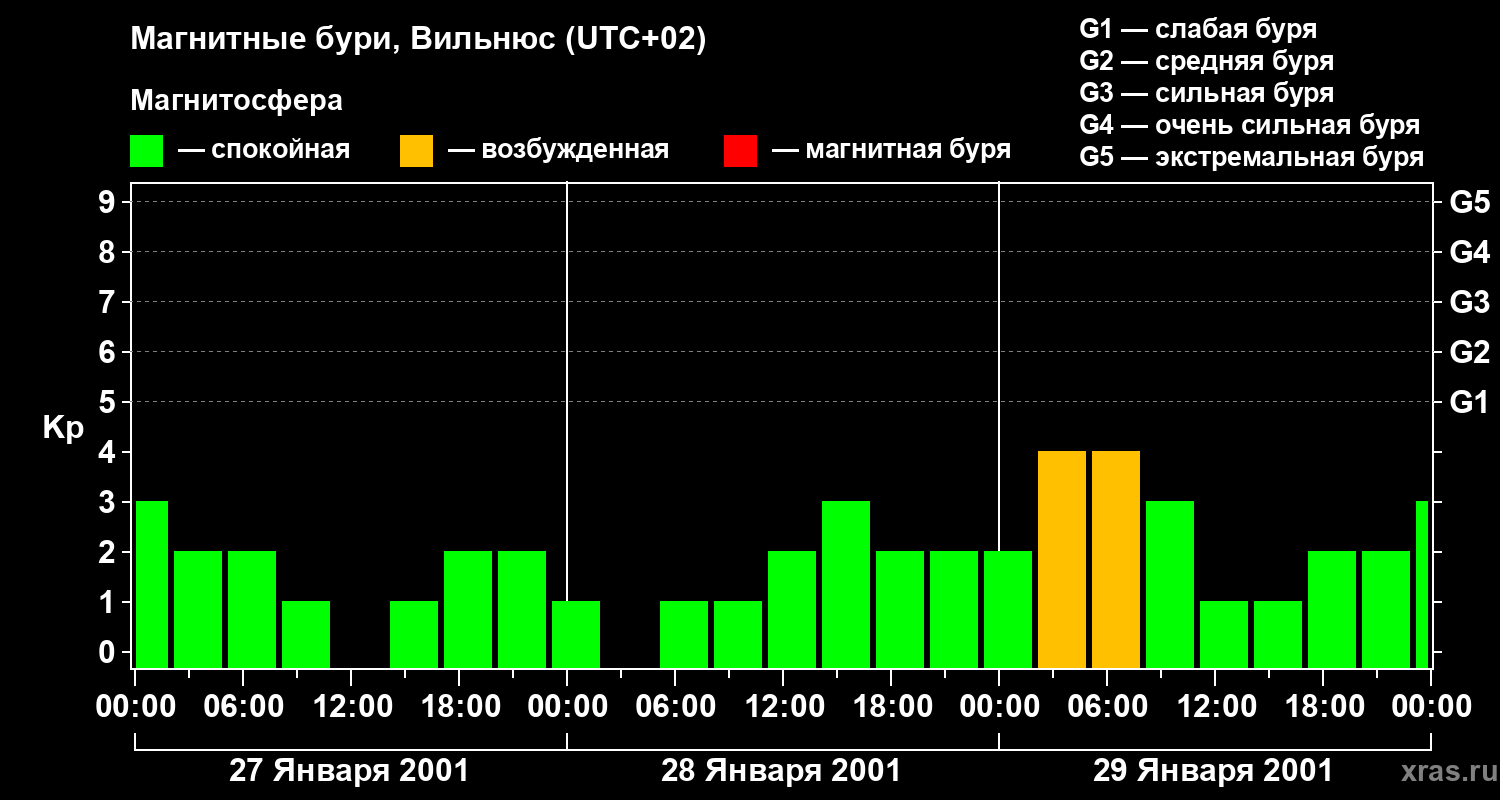1500x800 pixels.
Task: Click the first green Kp 3 bar at 27 January 00:00
Action: click(152, 585)
